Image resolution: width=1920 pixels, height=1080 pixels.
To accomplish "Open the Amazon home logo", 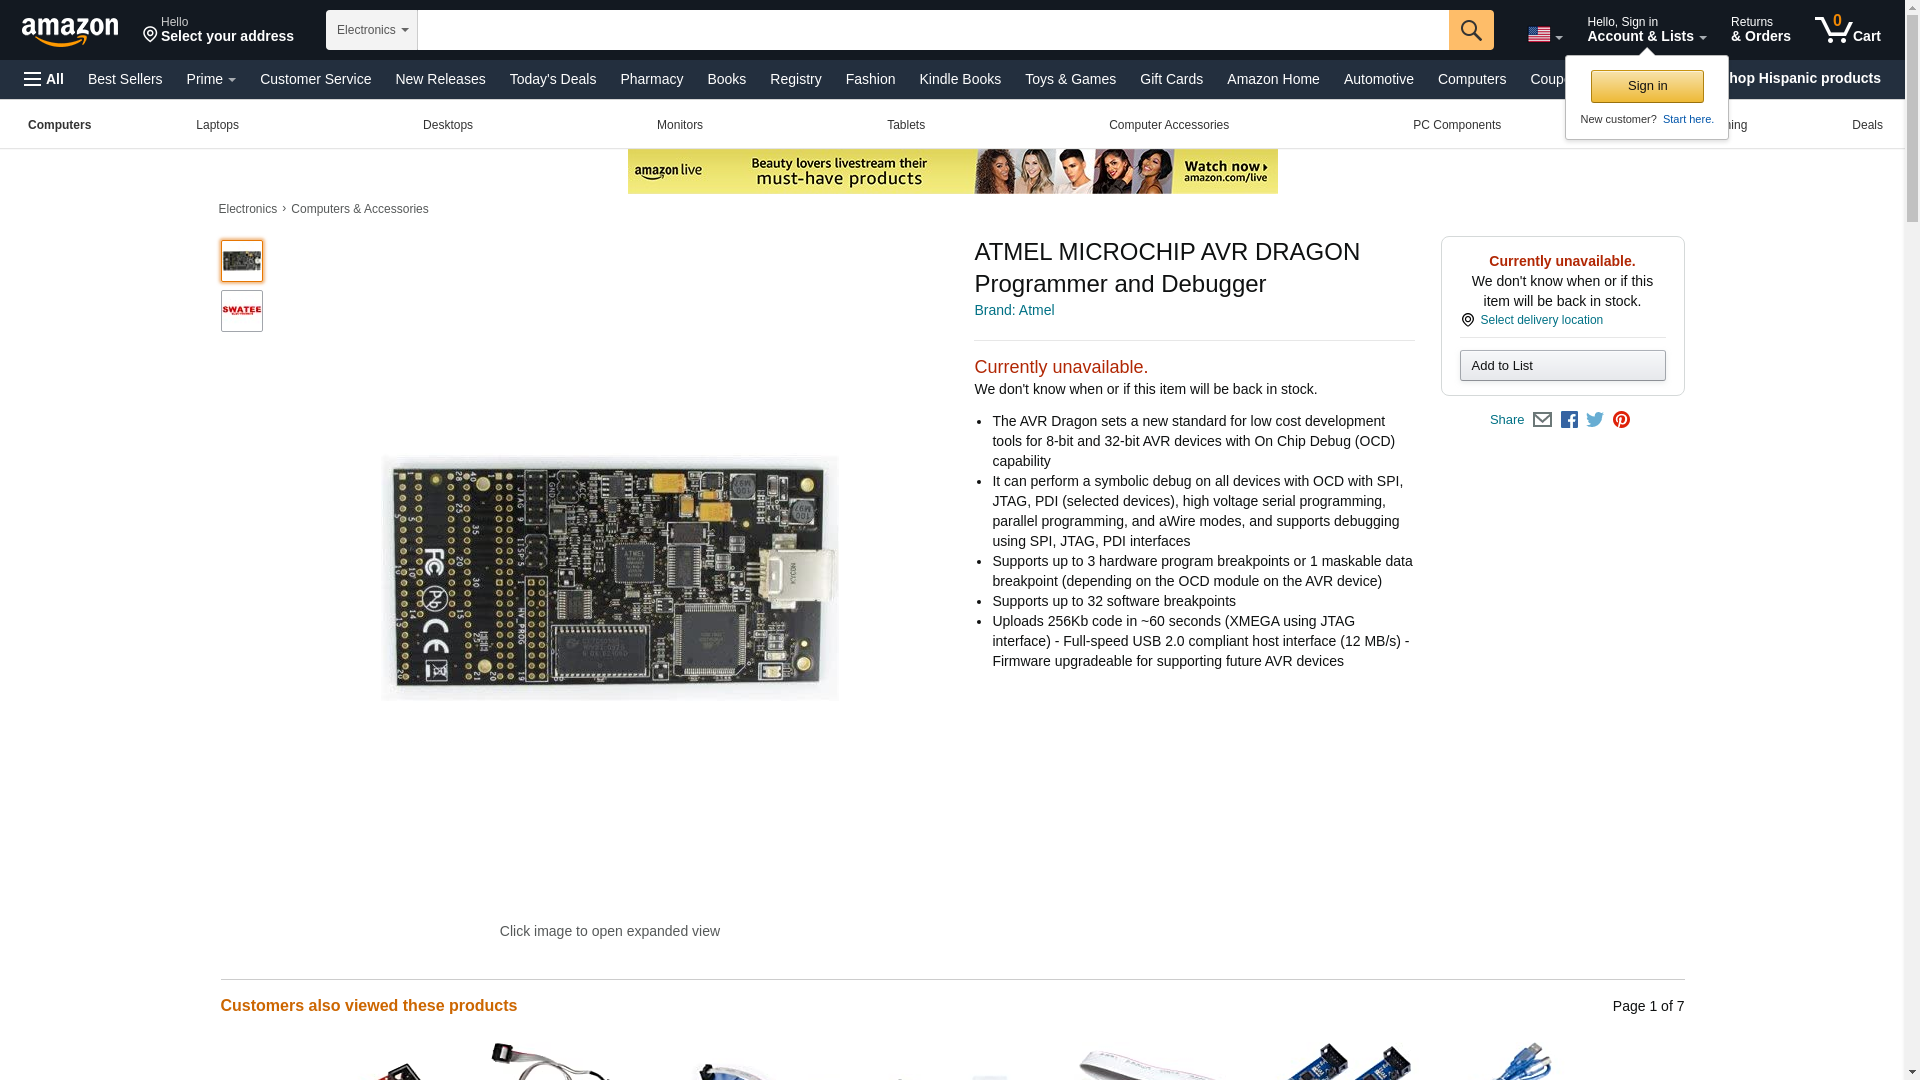I will click(x=70, y=31).
